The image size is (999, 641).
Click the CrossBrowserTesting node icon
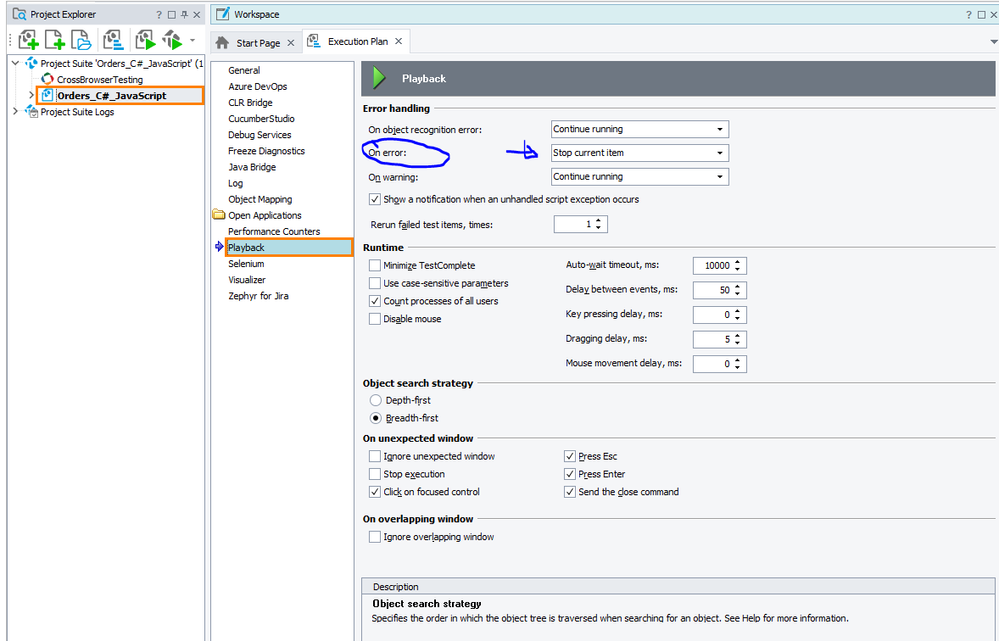pyautogui.click(x=48, y=79)
